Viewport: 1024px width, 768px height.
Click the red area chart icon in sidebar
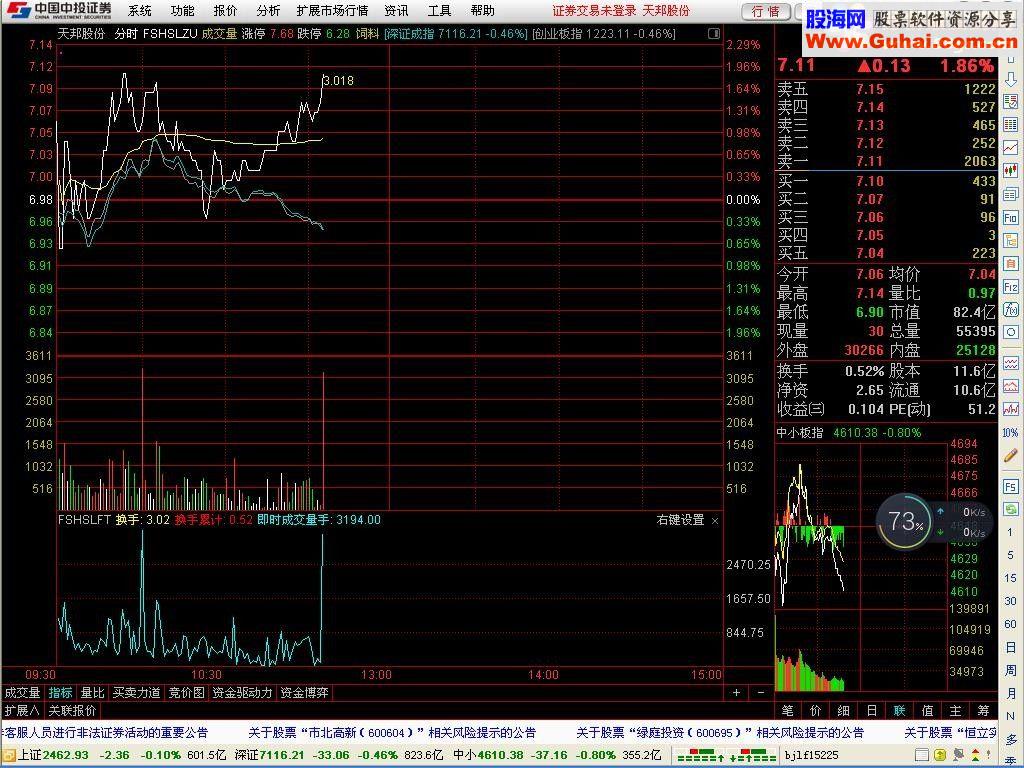pyautogui.click(x=1010, y=388)
